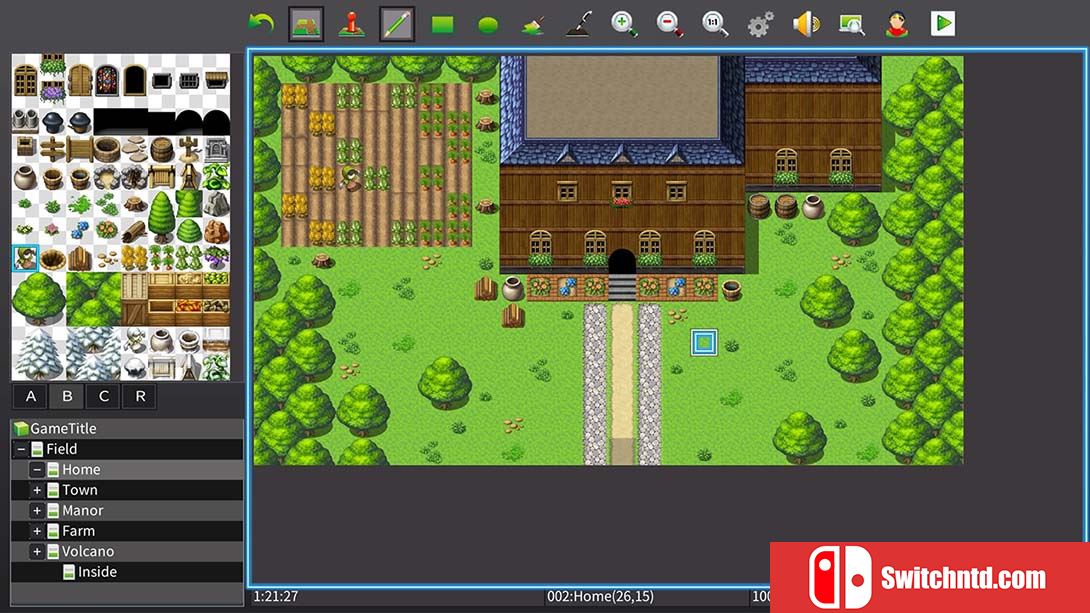Click the farmer character in crop field
Image resolution: width=1090 pixels, height=613 pixels.
[350, 178]
